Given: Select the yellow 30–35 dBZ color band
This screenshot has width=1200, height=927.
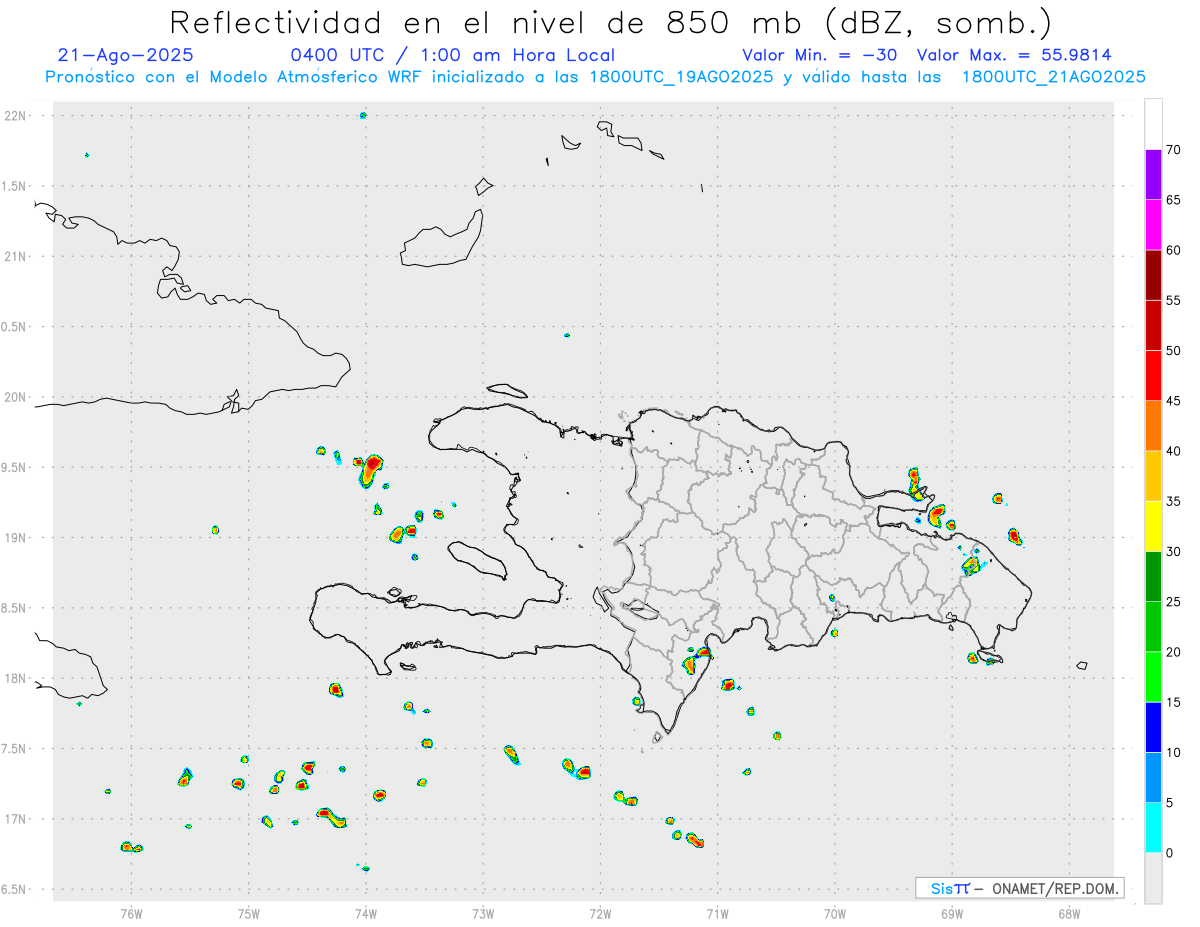Looking at the screenshot, I should click(1153, 526).
